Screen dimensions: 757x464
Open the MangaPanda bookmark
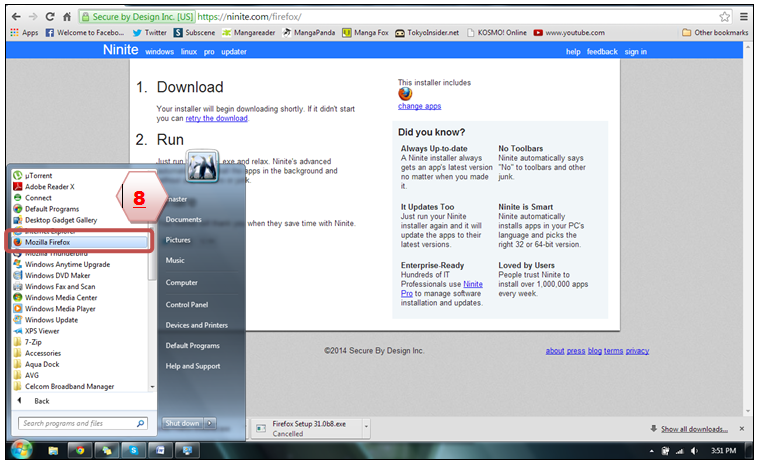[309, 32]
